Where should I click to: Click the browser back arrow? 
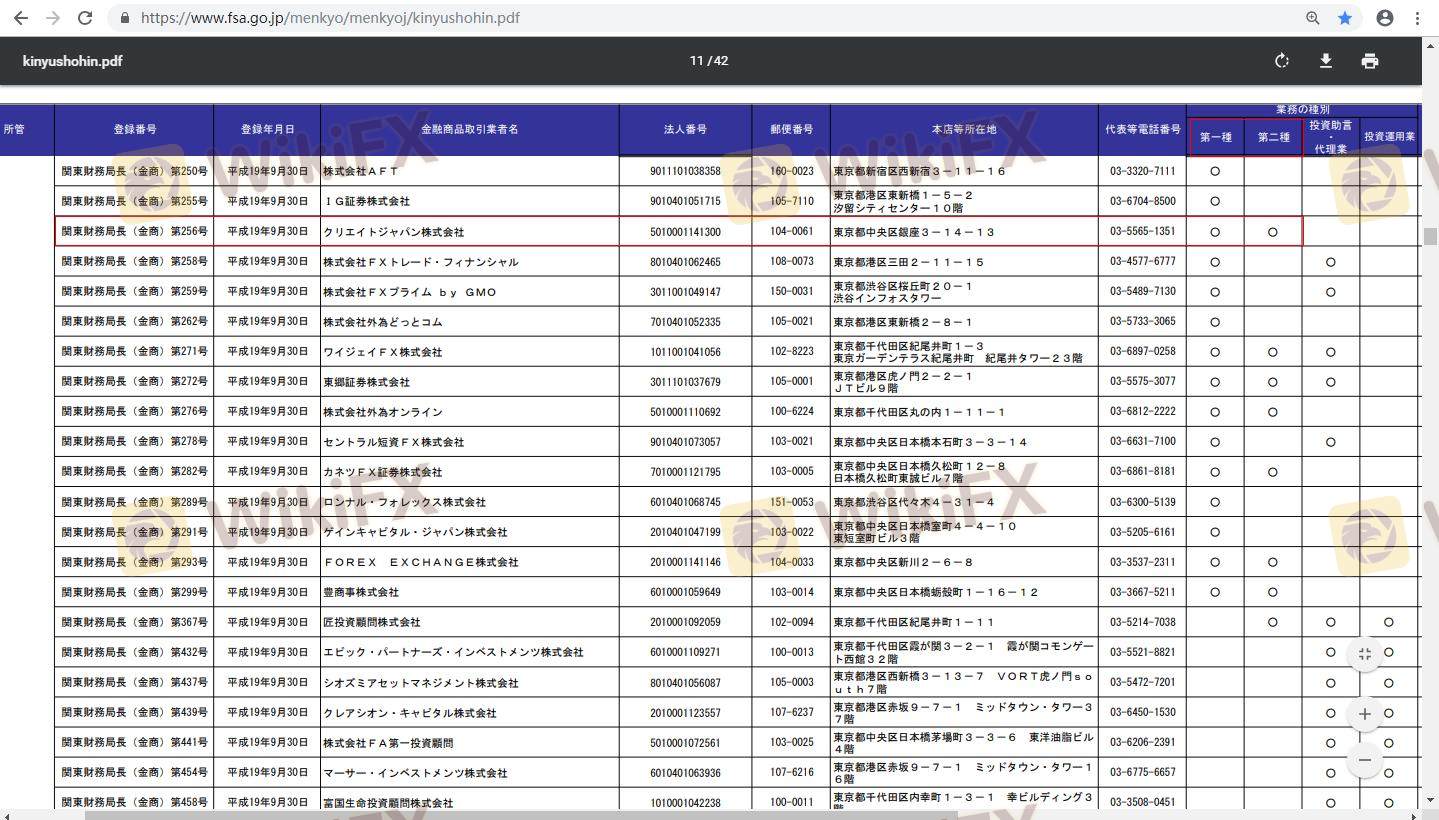[21, 18]
